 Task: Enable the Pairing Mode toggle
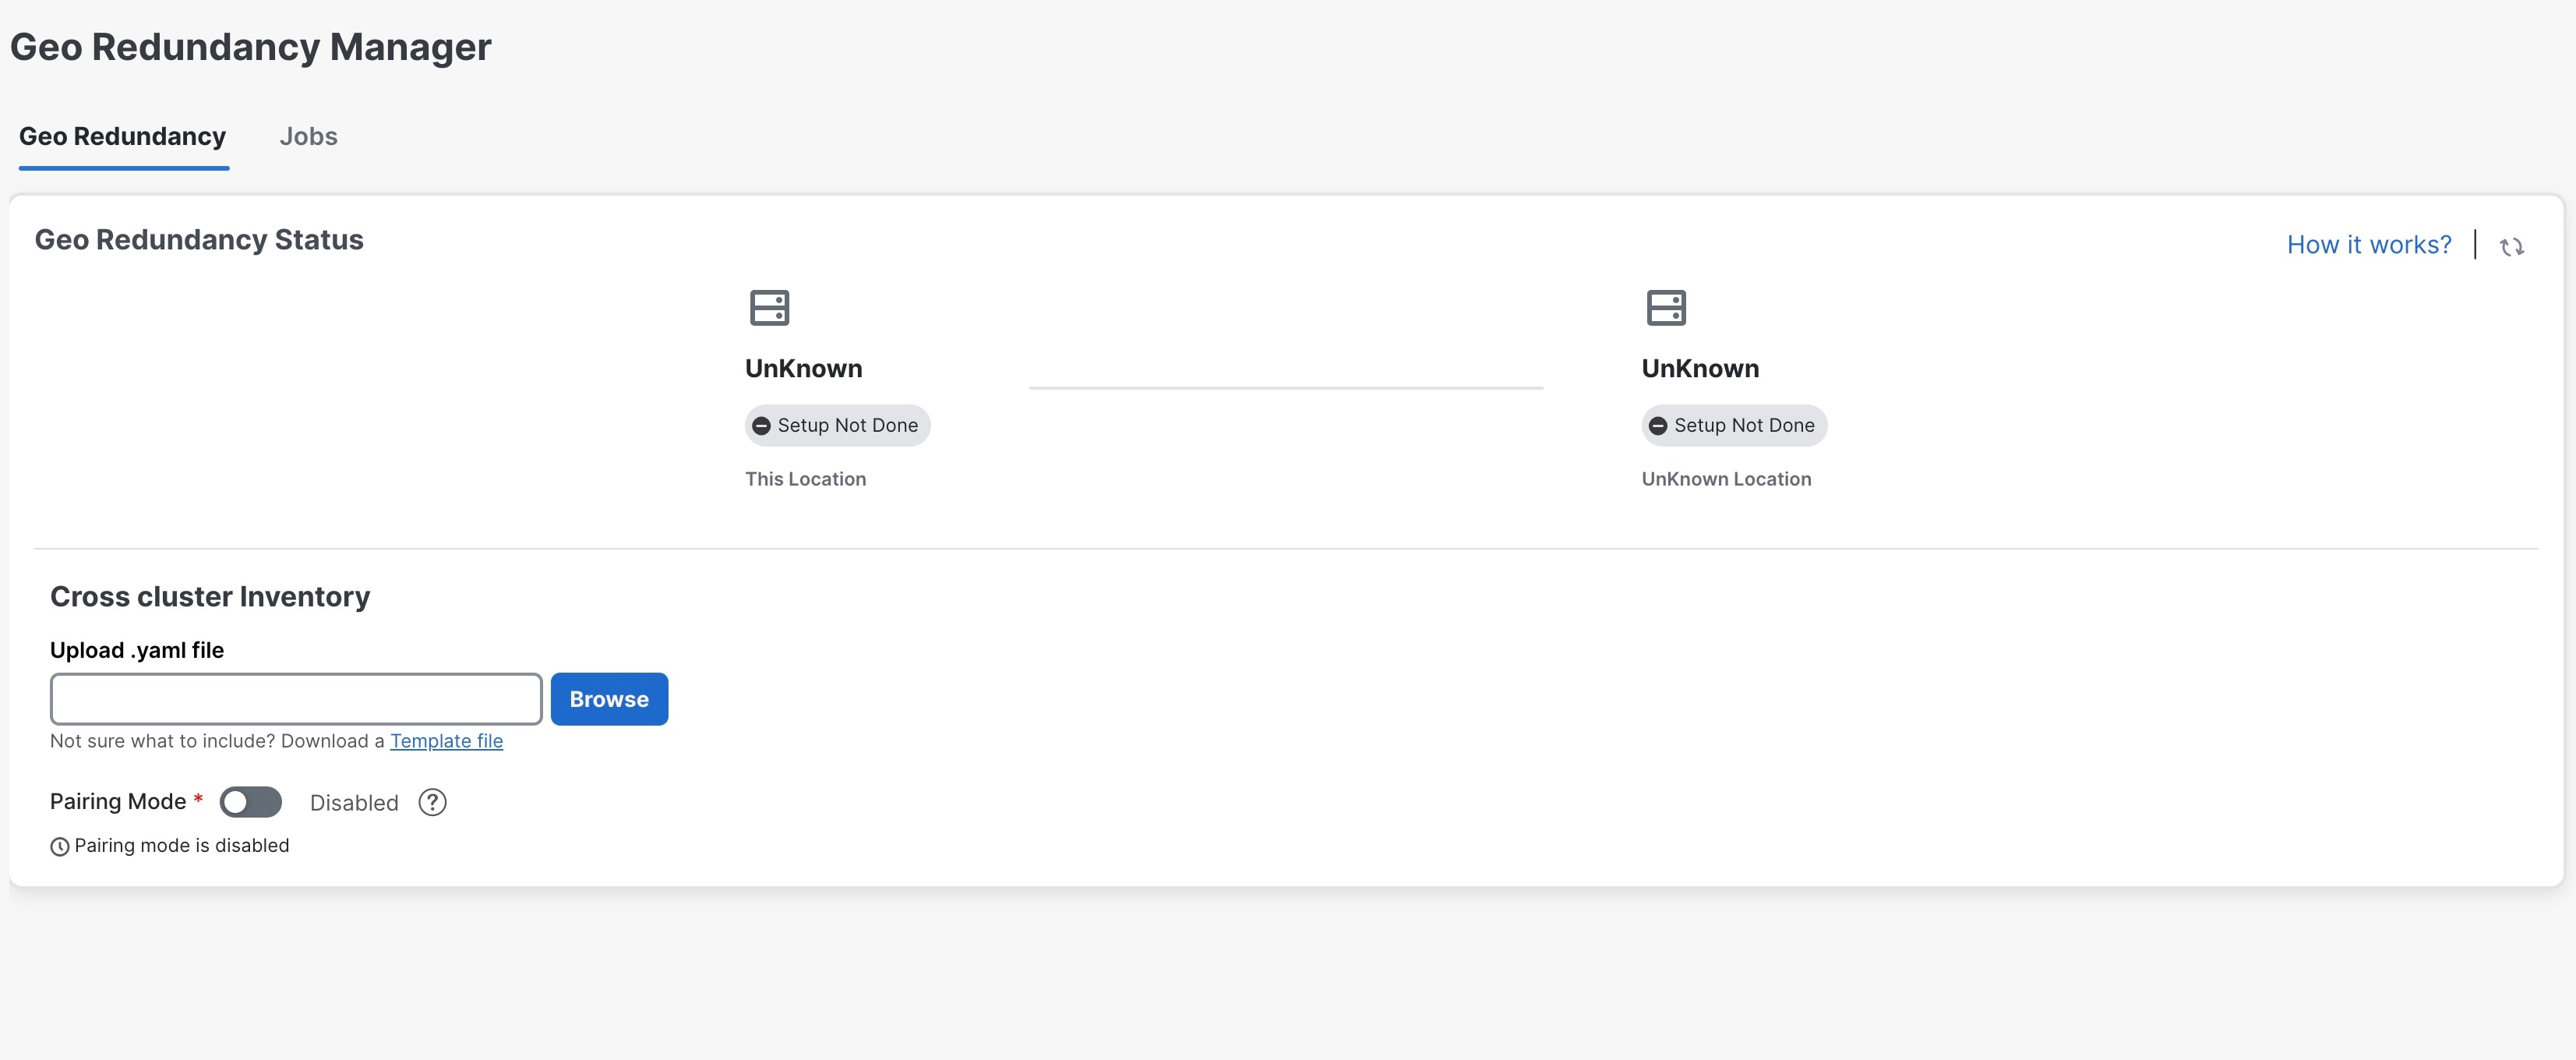251,802
